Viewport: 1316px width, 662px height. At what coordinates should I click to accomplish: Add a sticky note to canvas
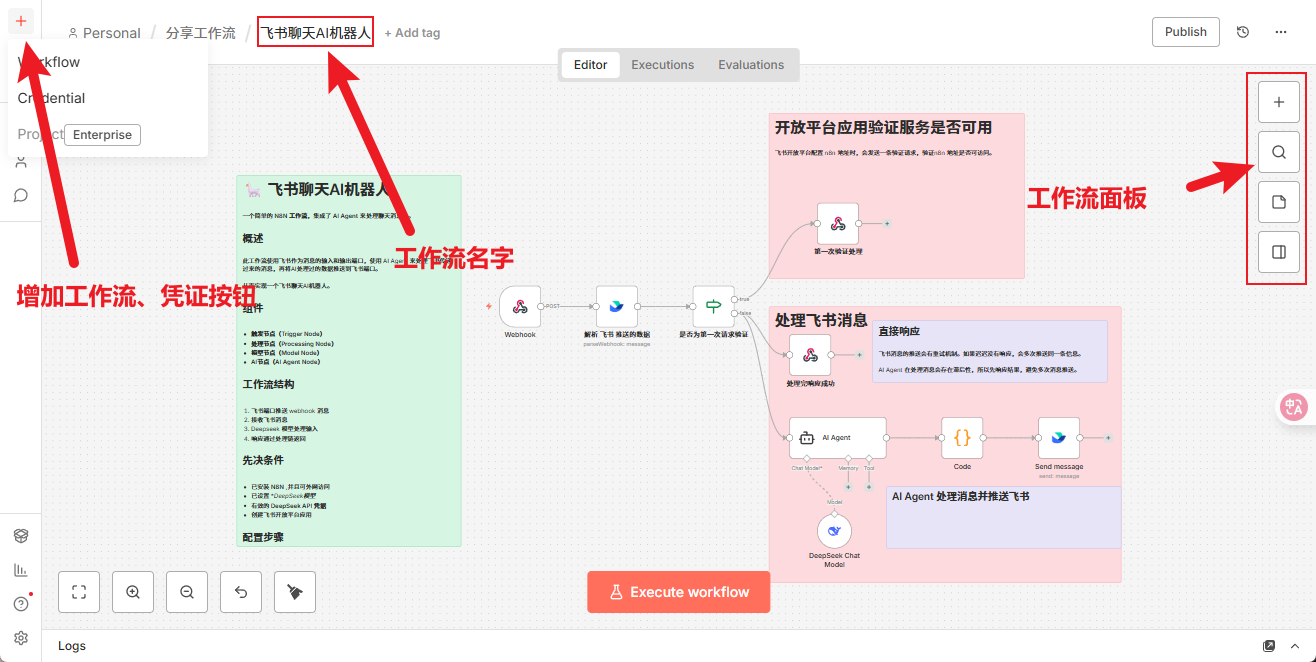(x=1278, y=202)
